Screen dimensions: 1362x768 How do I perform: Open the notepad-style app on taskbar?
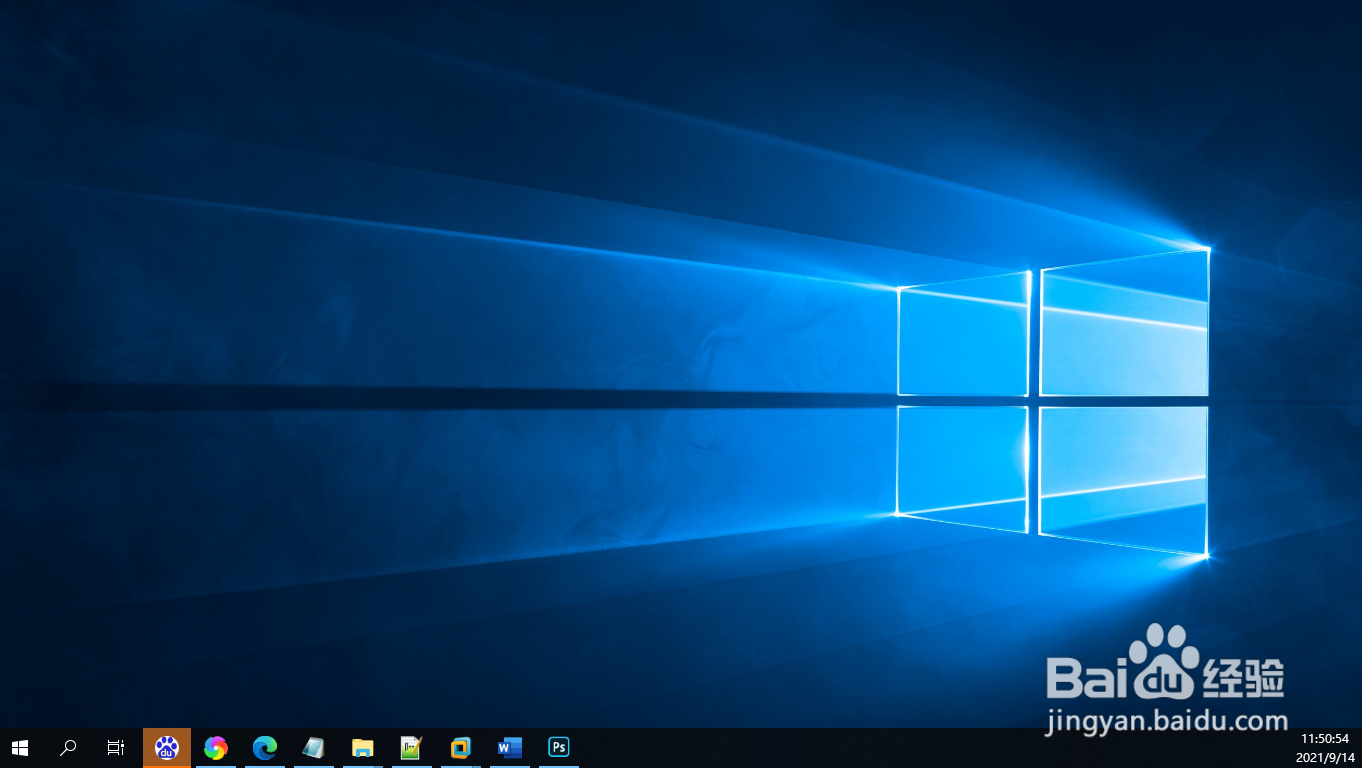click(313, 747)
